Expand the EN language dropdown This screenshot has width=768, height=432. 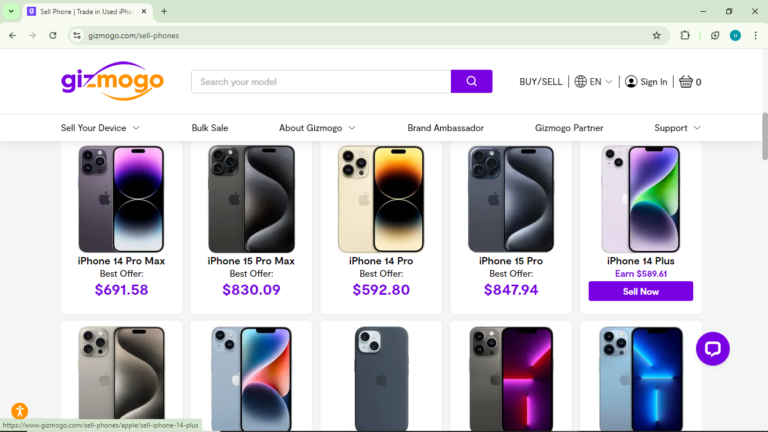[x=593, y=82]
